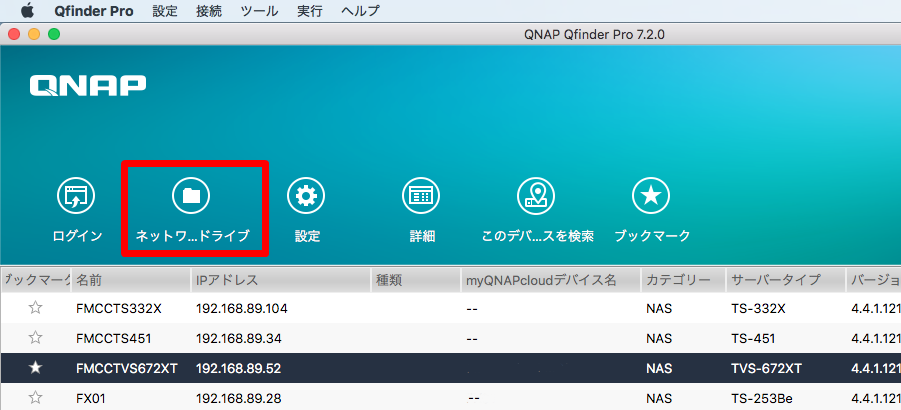
Task: Toggle bookmark star for FMCCTS332X
Action: click(x=36, y=308)
